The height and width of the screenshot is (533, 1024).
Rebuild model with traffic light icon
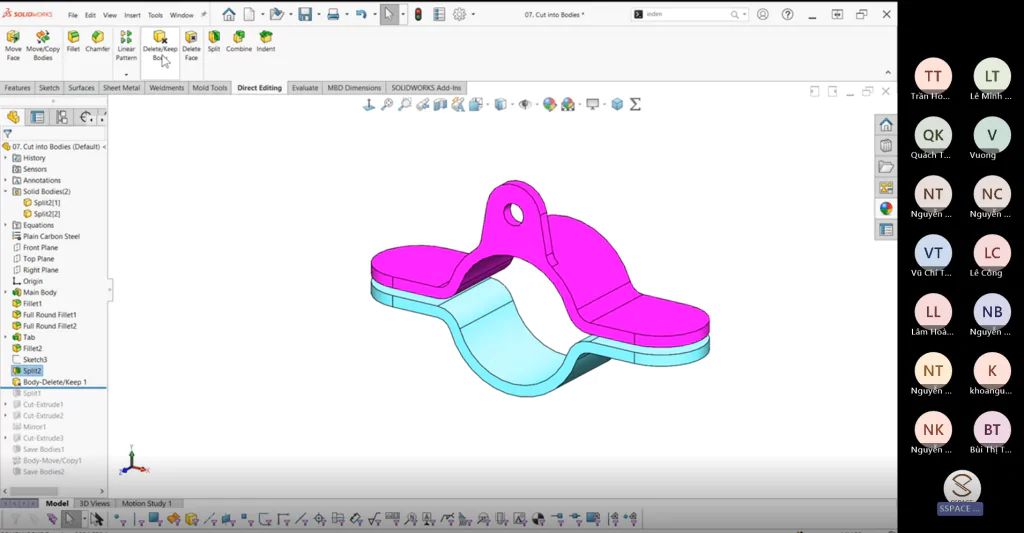419,14
